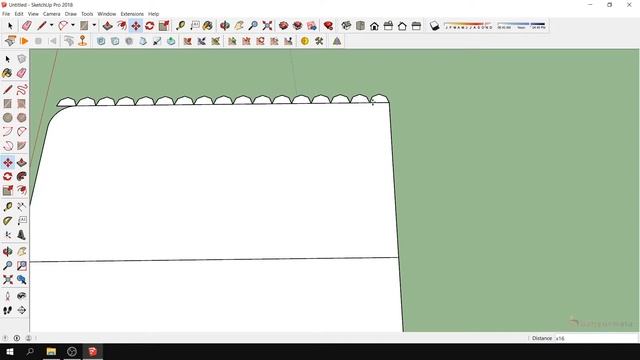The image size is (640, 360).
Task: Activate the Scale tool in top toolbar
Action: [164, 26]
